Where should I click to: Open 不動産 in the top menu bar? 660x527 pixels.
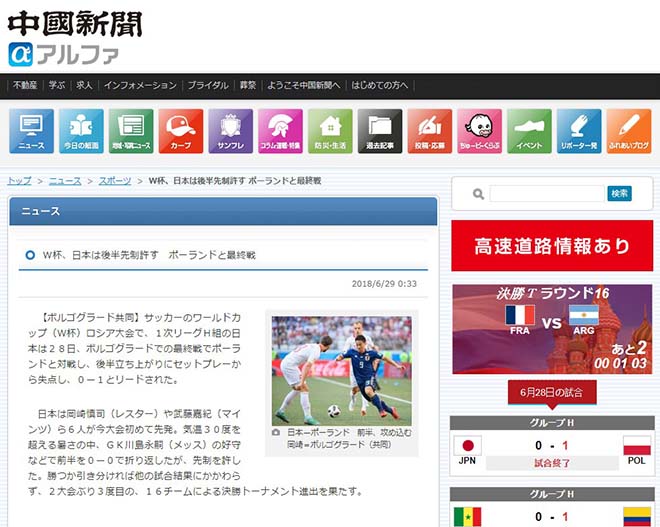[25, 85]
